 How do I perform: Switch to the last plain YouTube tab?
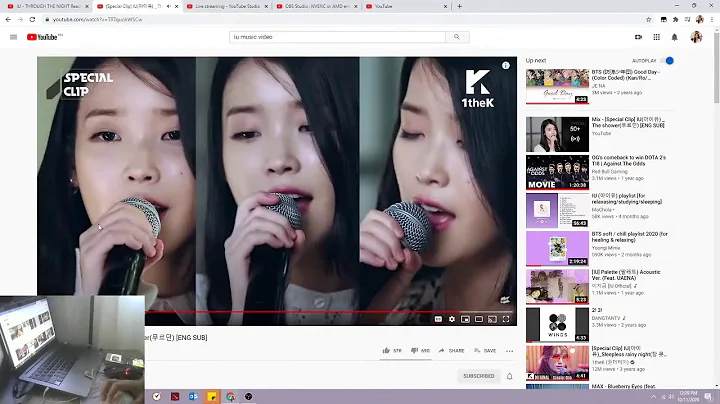[406, 6]
